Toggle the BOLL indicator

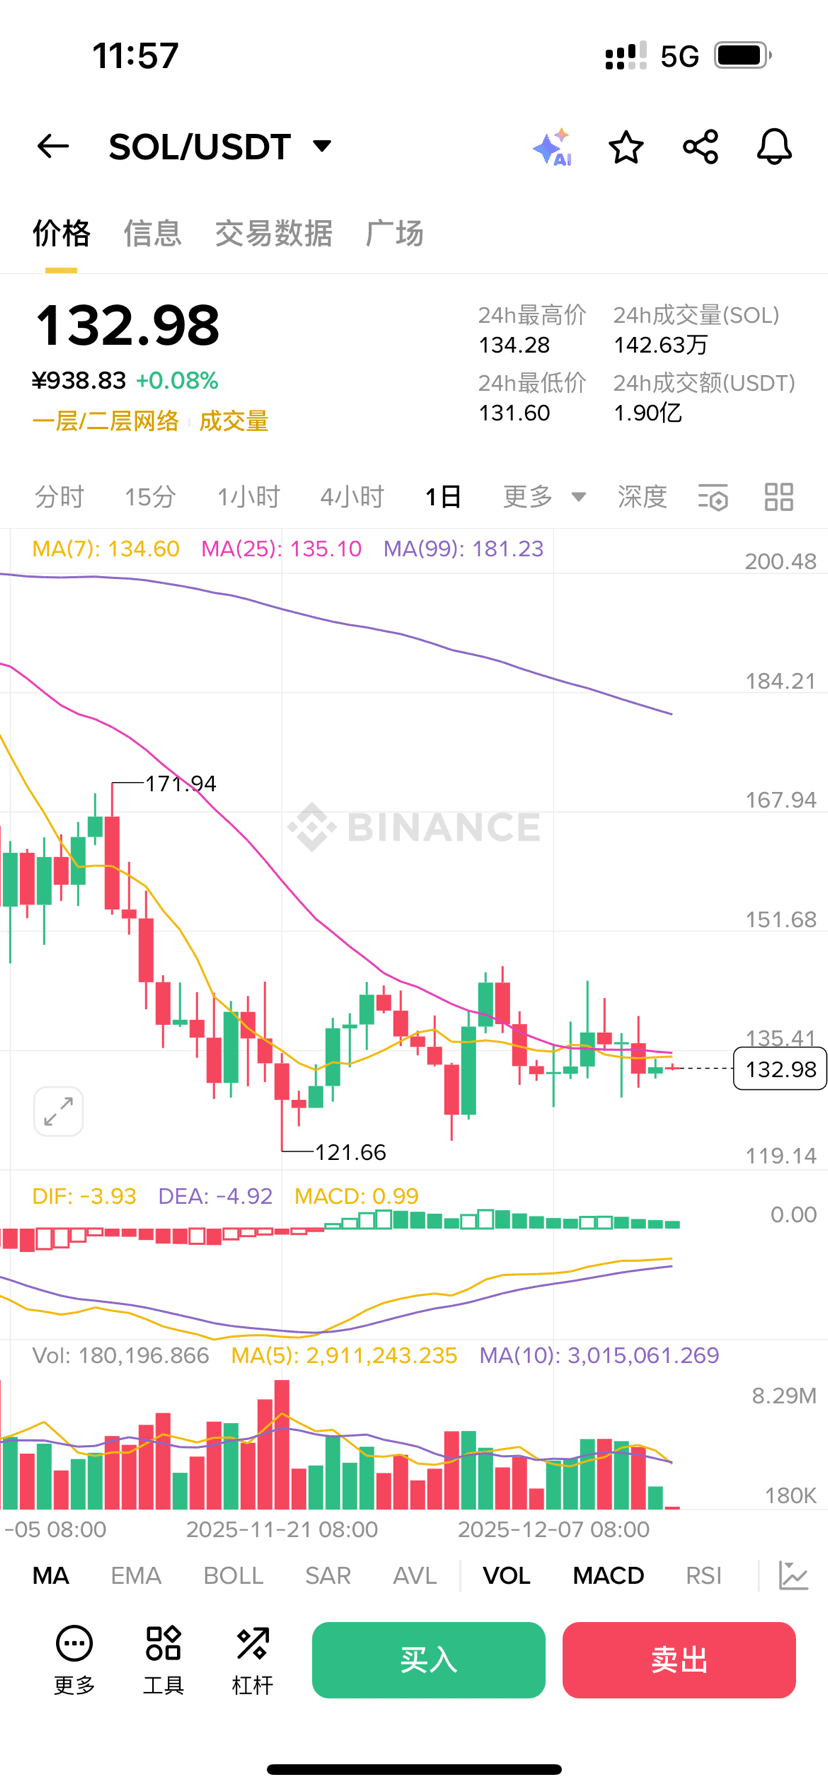pyautogui.click(x=233, y=1576)
